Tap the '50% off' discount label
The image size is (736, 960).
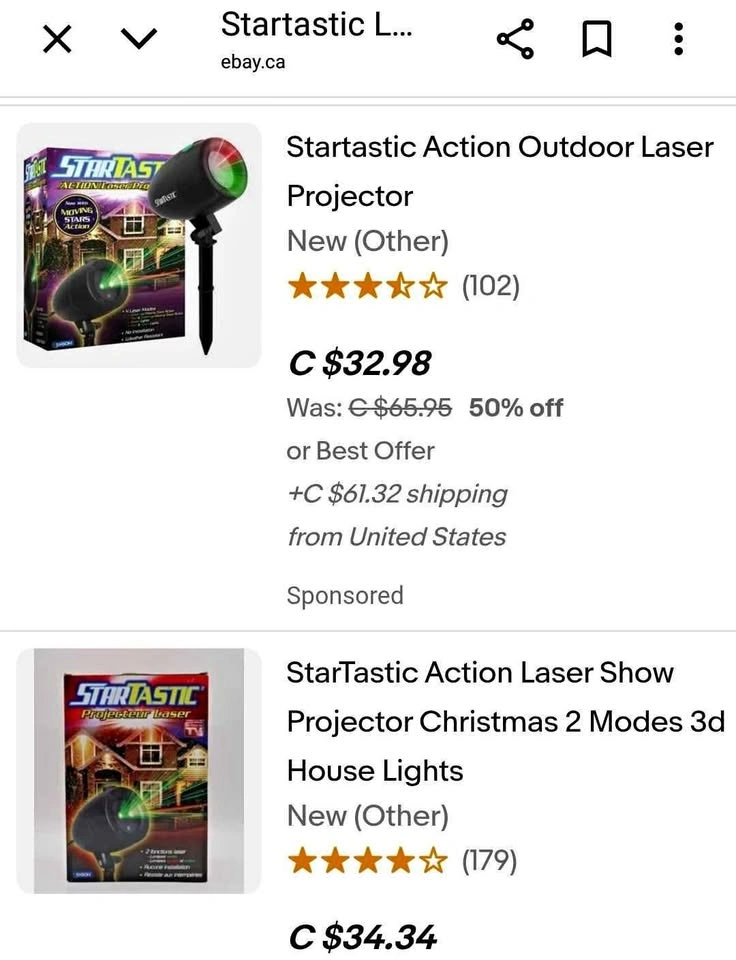516,408
